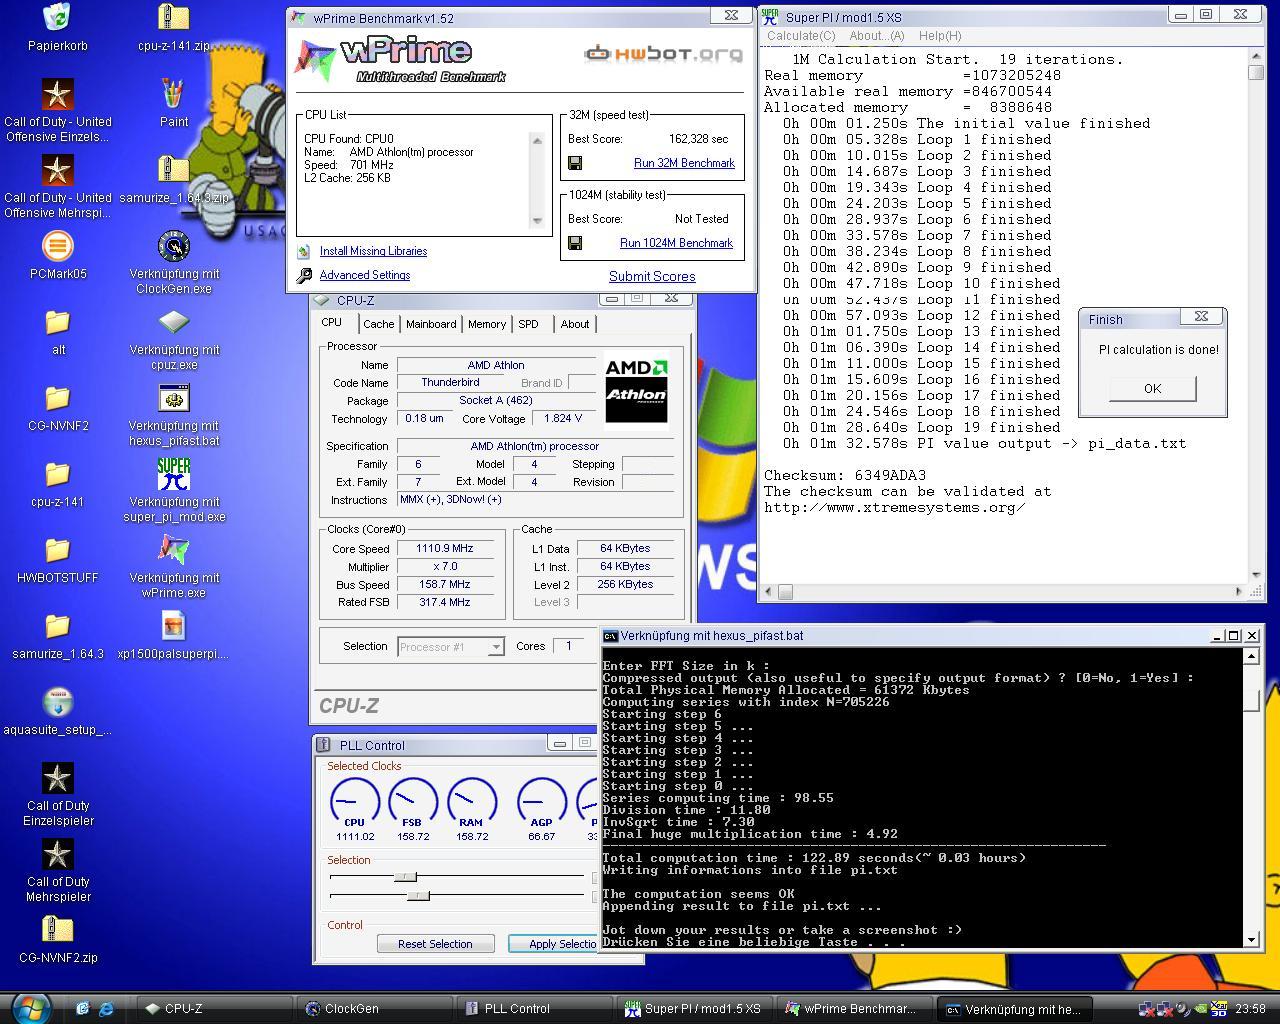This screenshot has width=1280, height=1024.
Task: Open the CG-NVNF2 folder
Action: (58, 398)
